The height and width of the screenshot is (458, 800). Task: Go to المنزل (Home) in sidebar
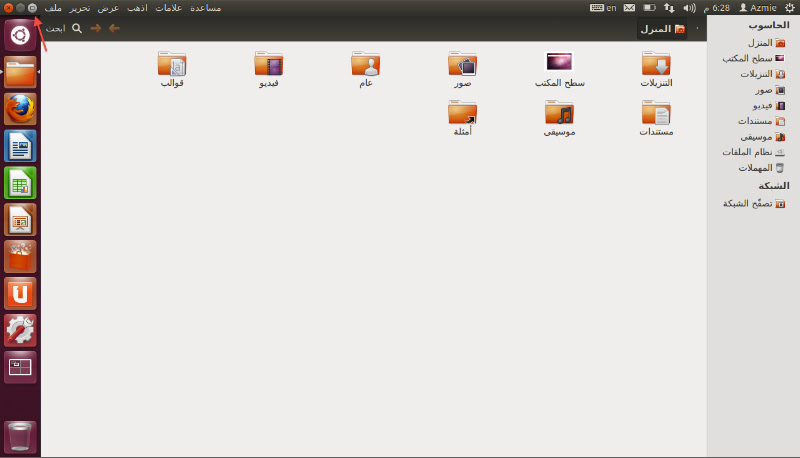pos(766,43)
